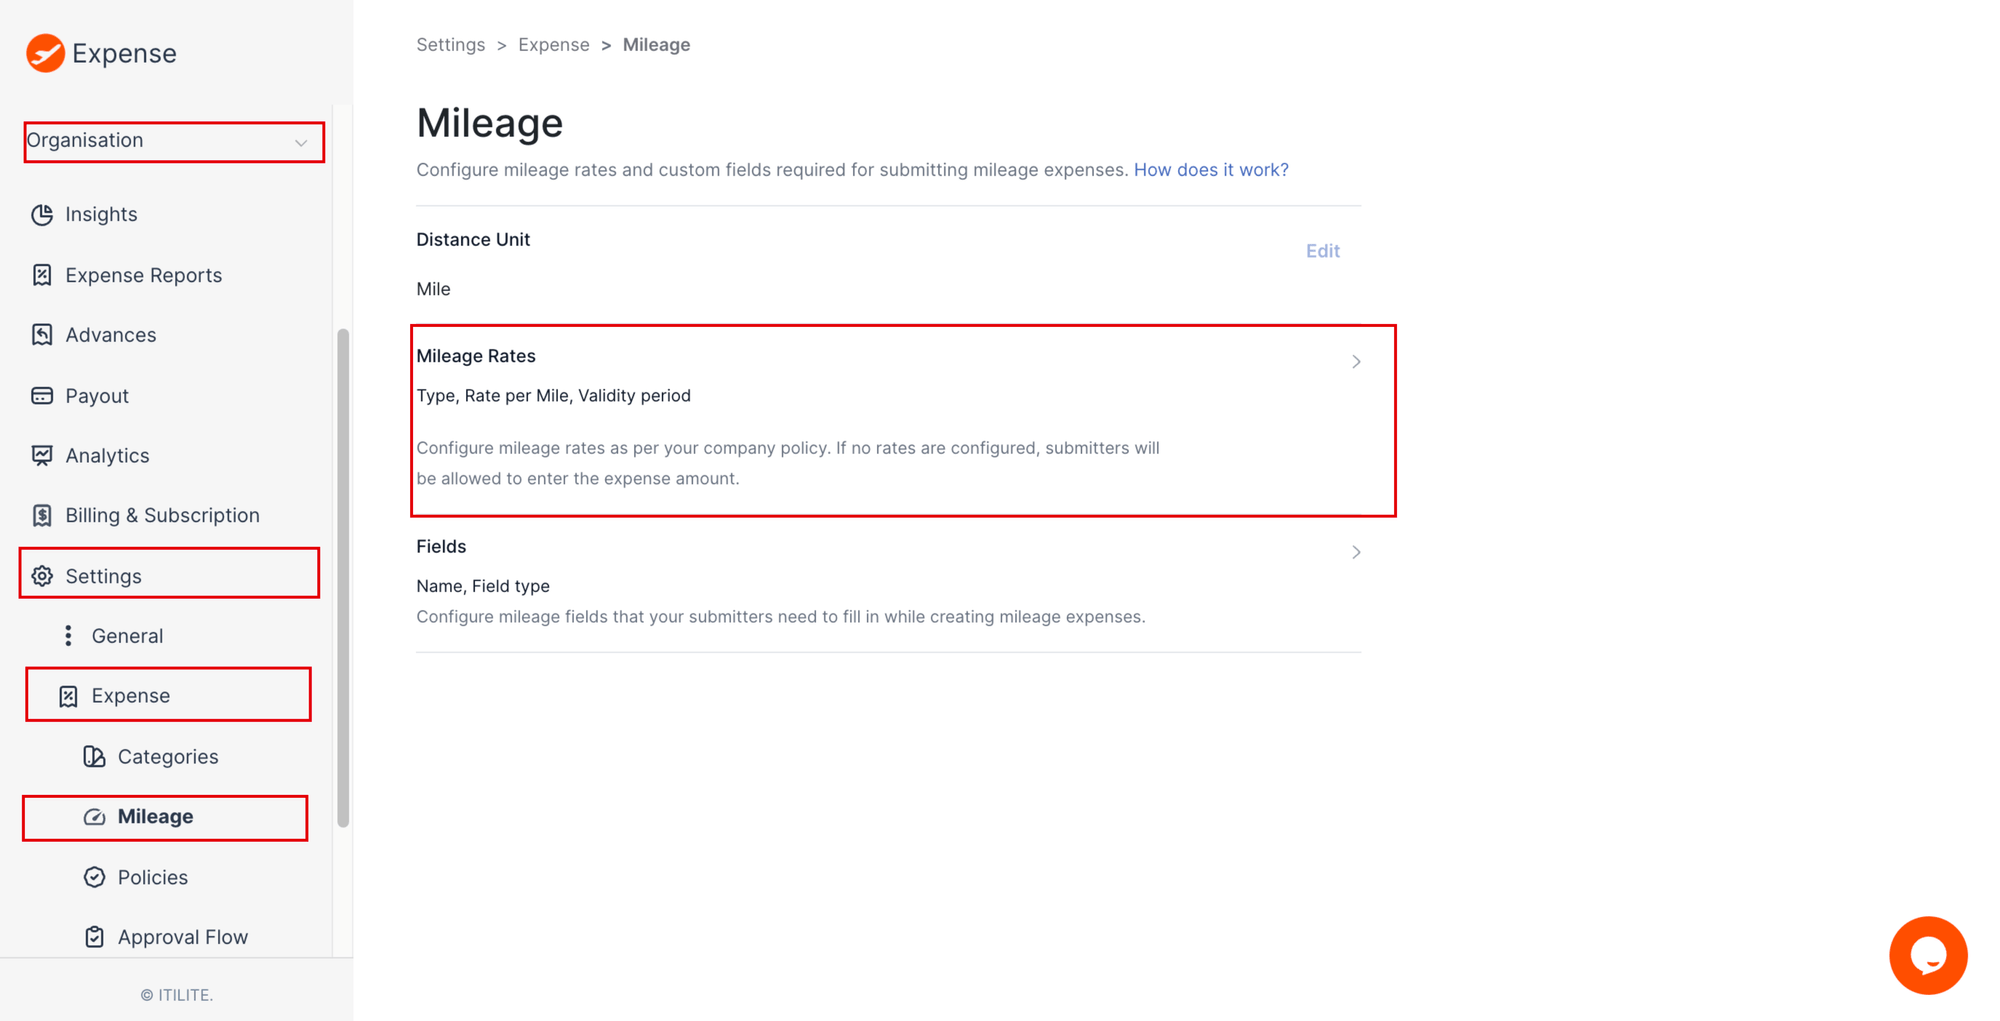Open the "How does it work?" link
The width and height of the screenshot is (2000, 1021).
click(1210, 170)
